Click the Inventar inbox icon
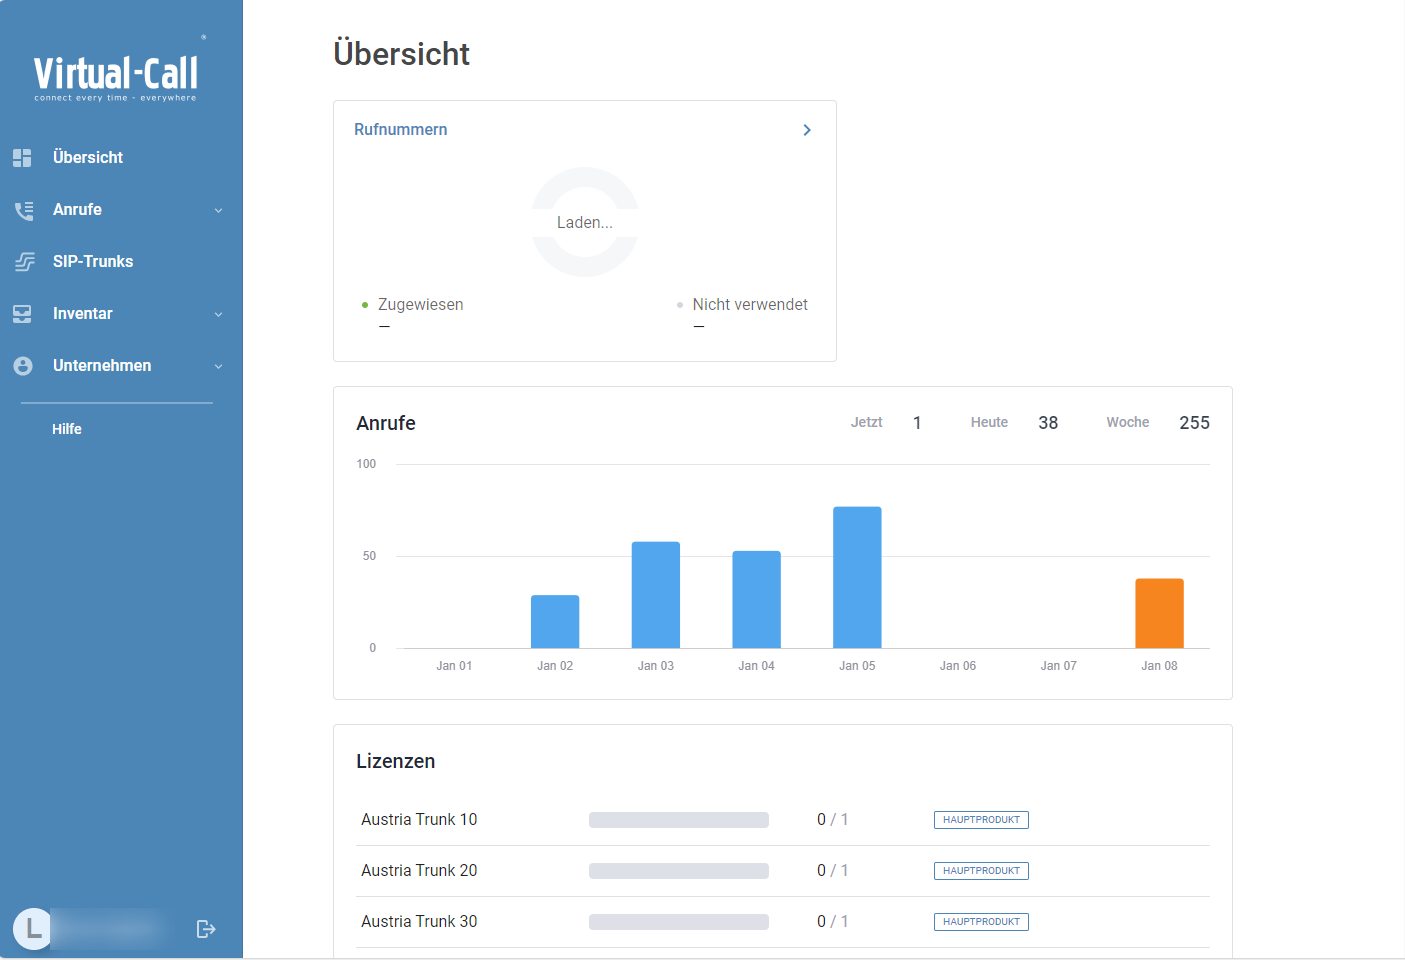Viewport: 1405px width, 960px height. (22, 313)
